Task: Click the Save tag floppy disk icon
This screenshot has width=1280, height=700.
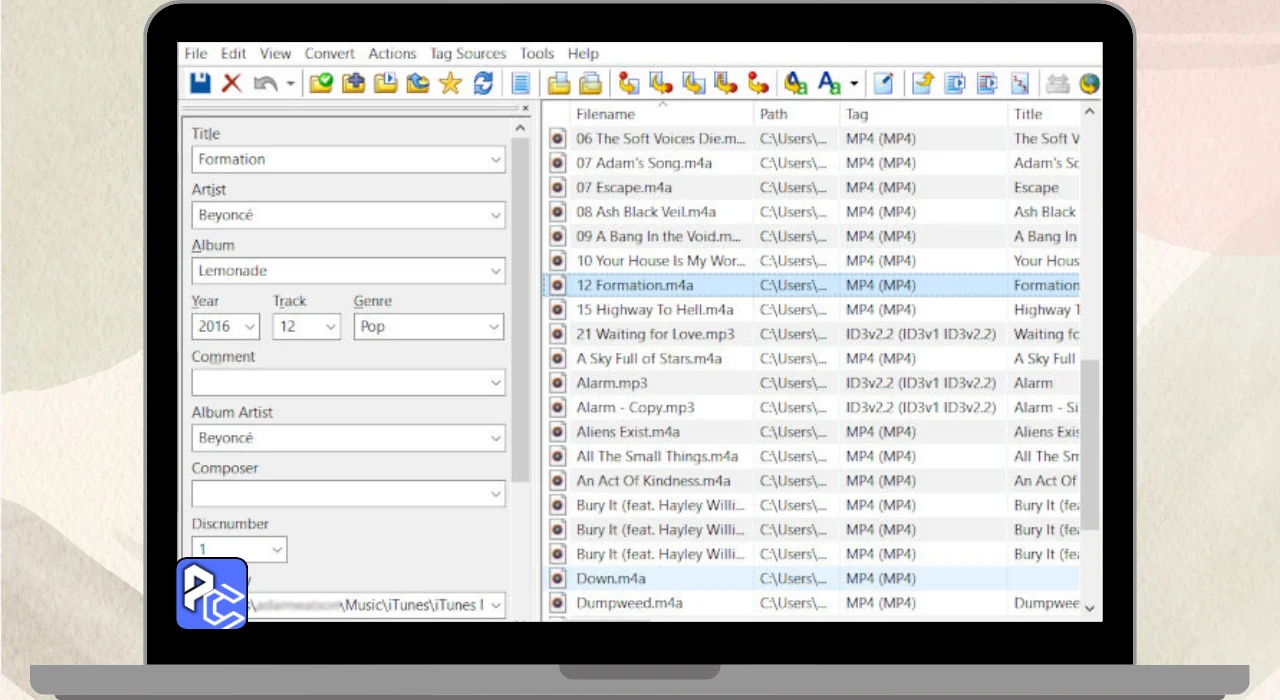Action: click(200, 83)
